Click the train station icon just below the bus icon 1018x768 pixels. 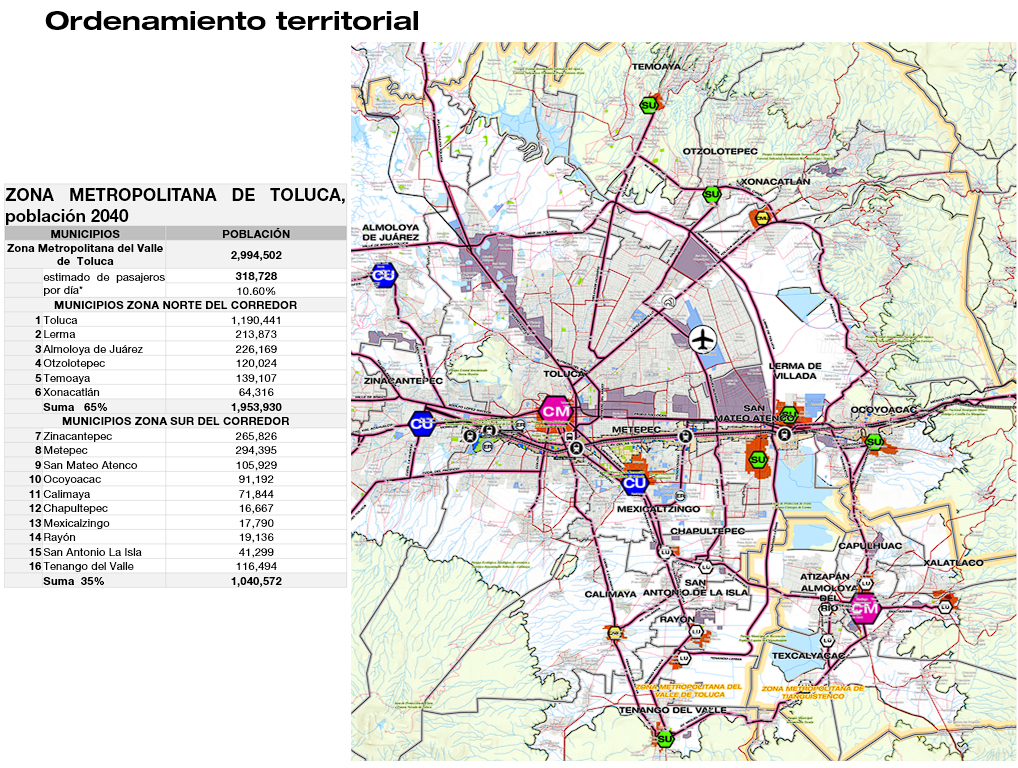point(575,447)
